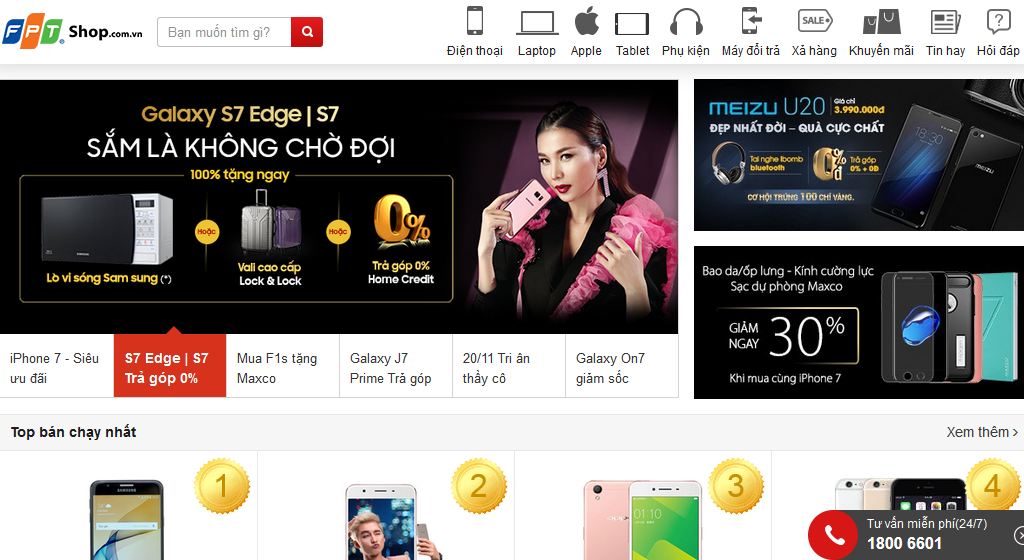
Task: Open the Galaxy S7 Edge main banner
Action: click(339, 206)
